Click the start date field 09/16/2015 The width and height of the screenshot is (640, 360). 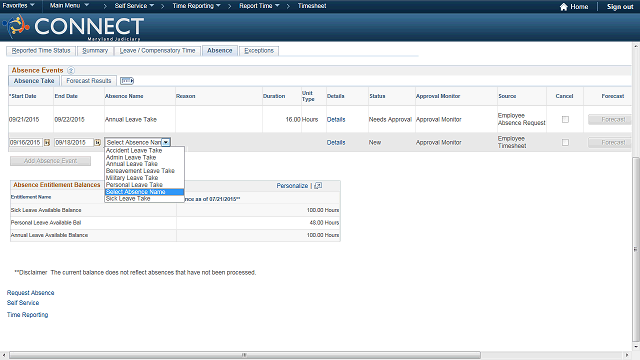pyautogui.click(x=25, y=142)
